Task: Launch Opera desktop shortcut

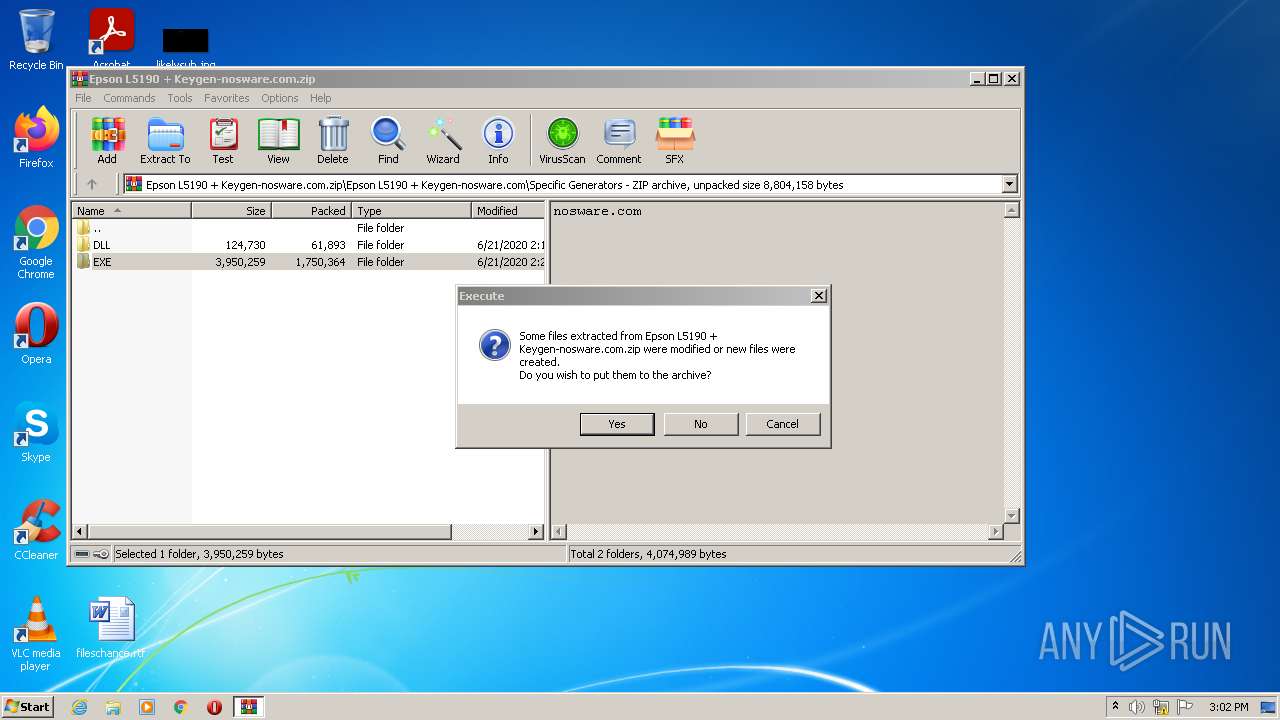Action: pos(36,334)
